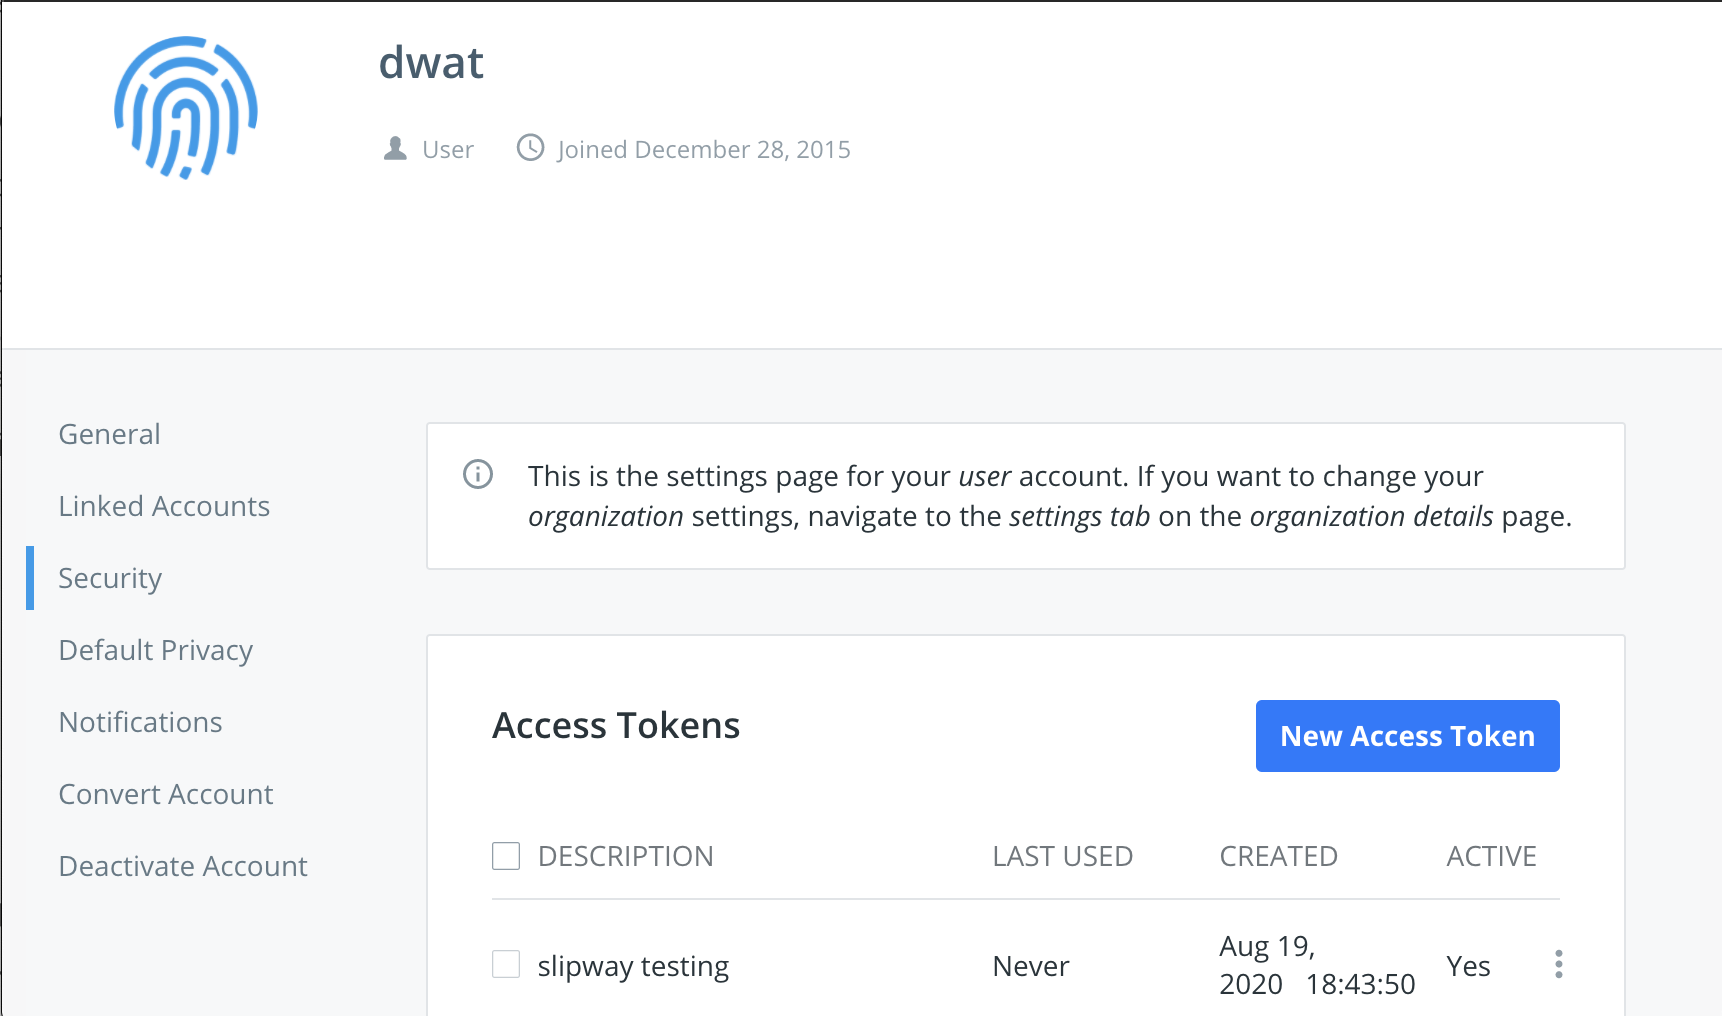Viewport: 1722px width, 1016px height.
Task: Open the Notifications settings
Action: [x=141, y=722]
